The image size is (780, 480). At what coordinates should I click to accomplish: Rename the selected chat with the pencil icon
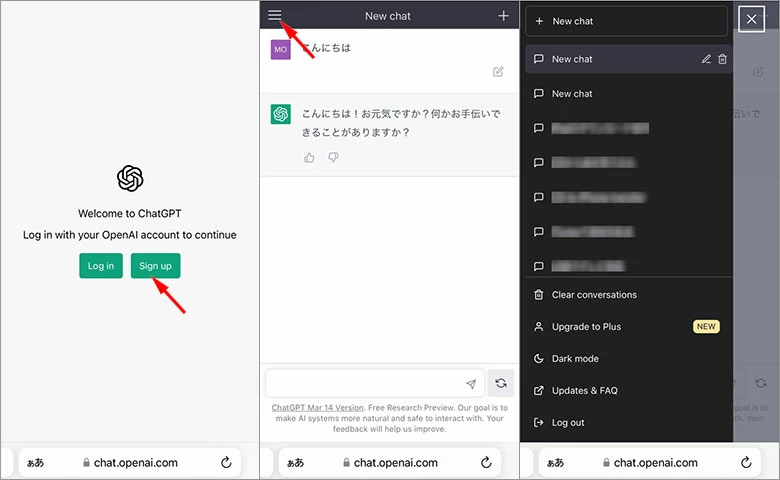click(x=706, y=59)
